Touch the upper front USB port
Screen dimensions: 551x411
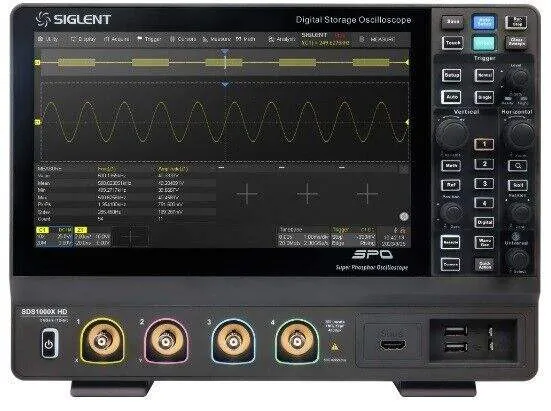pyautogui.click(x=456, y=331)
